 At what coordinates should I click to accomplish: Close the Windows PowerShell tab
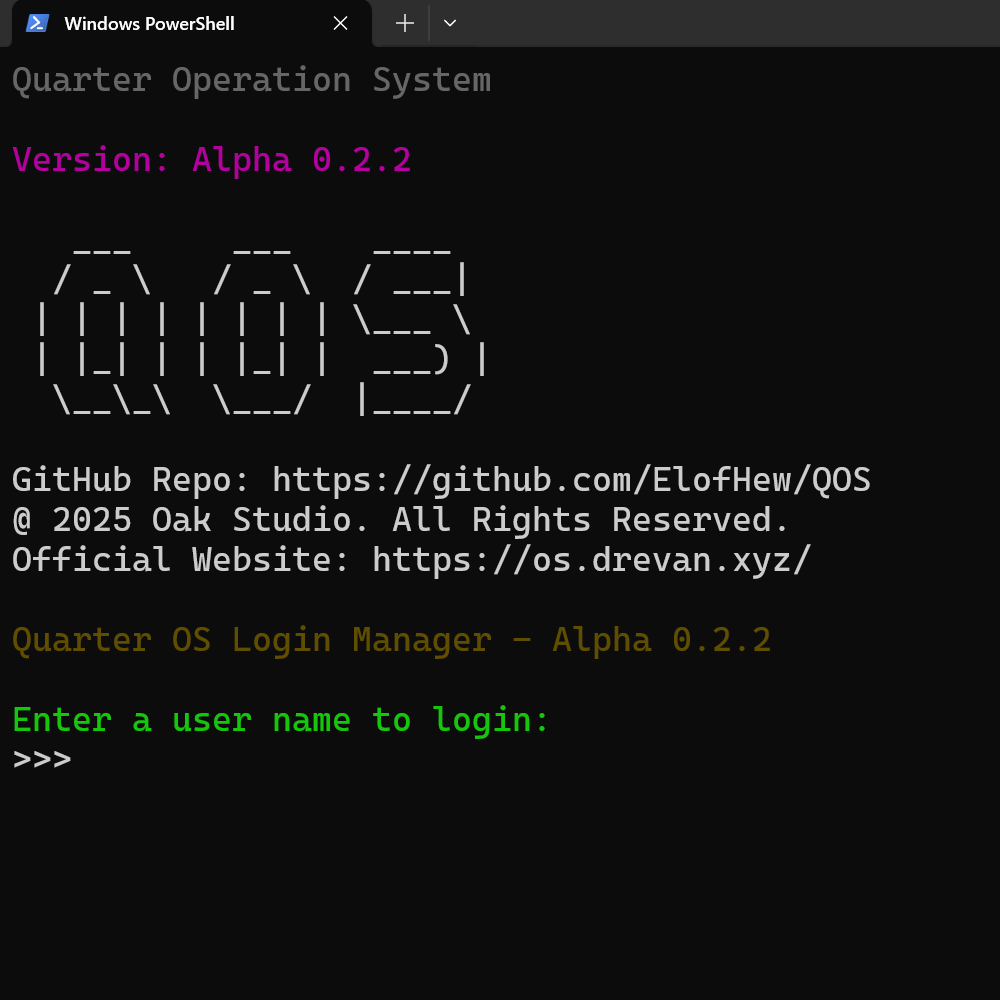(x=341, y=24)
